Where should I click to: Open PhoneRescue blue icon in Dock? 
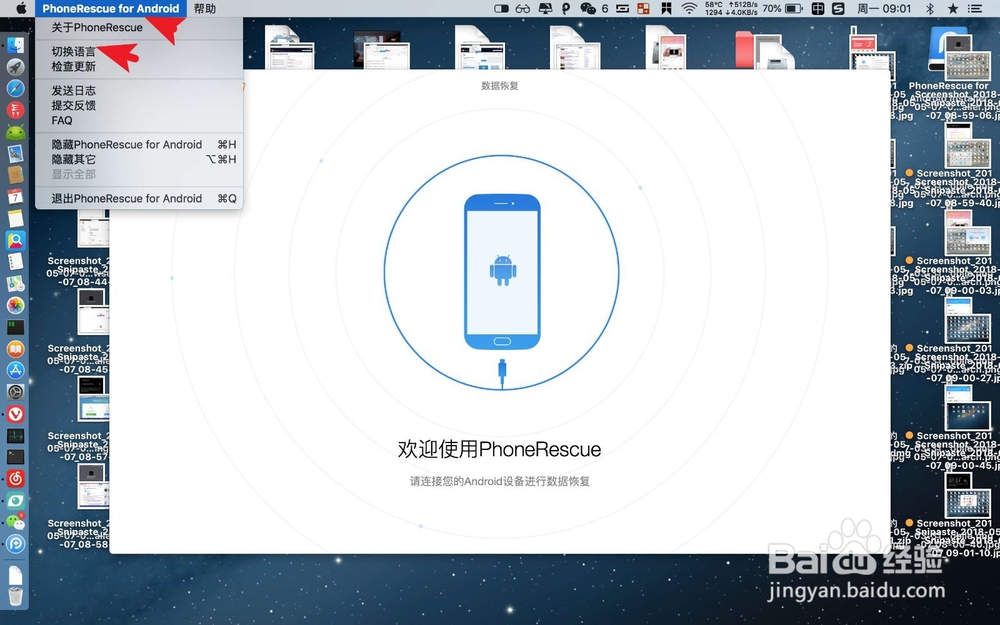click(15, 543)
